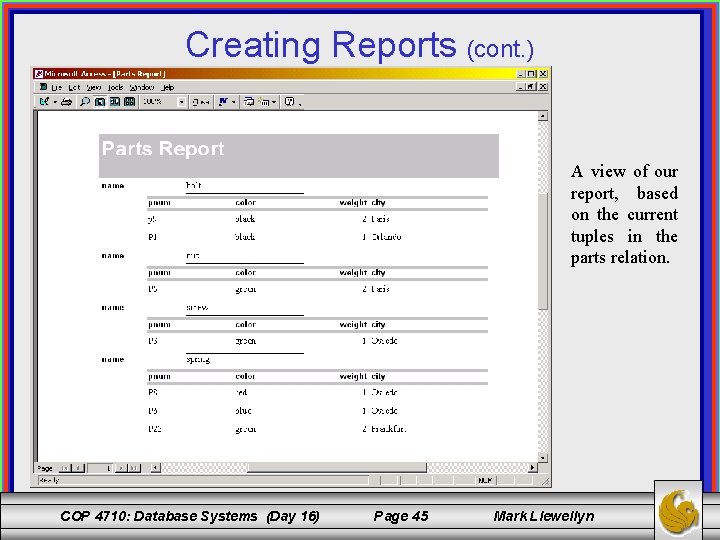
Task: Switch to Two Pages view icon
Action: [115, 101]
